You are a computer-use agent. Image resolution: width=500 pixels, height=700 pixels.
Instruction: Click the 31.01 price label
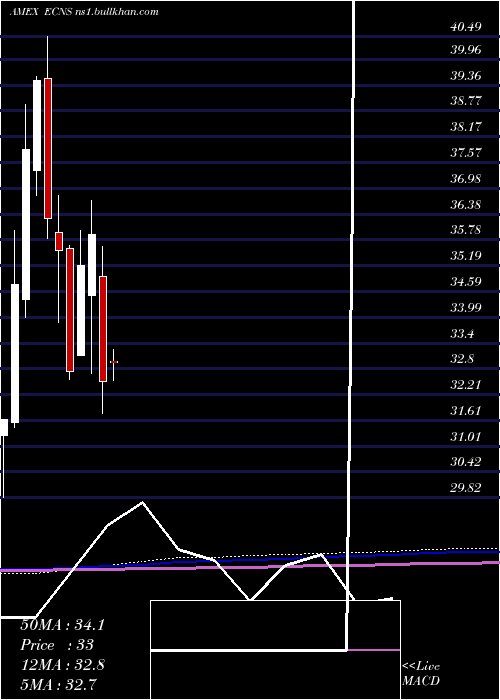[466, 436]
